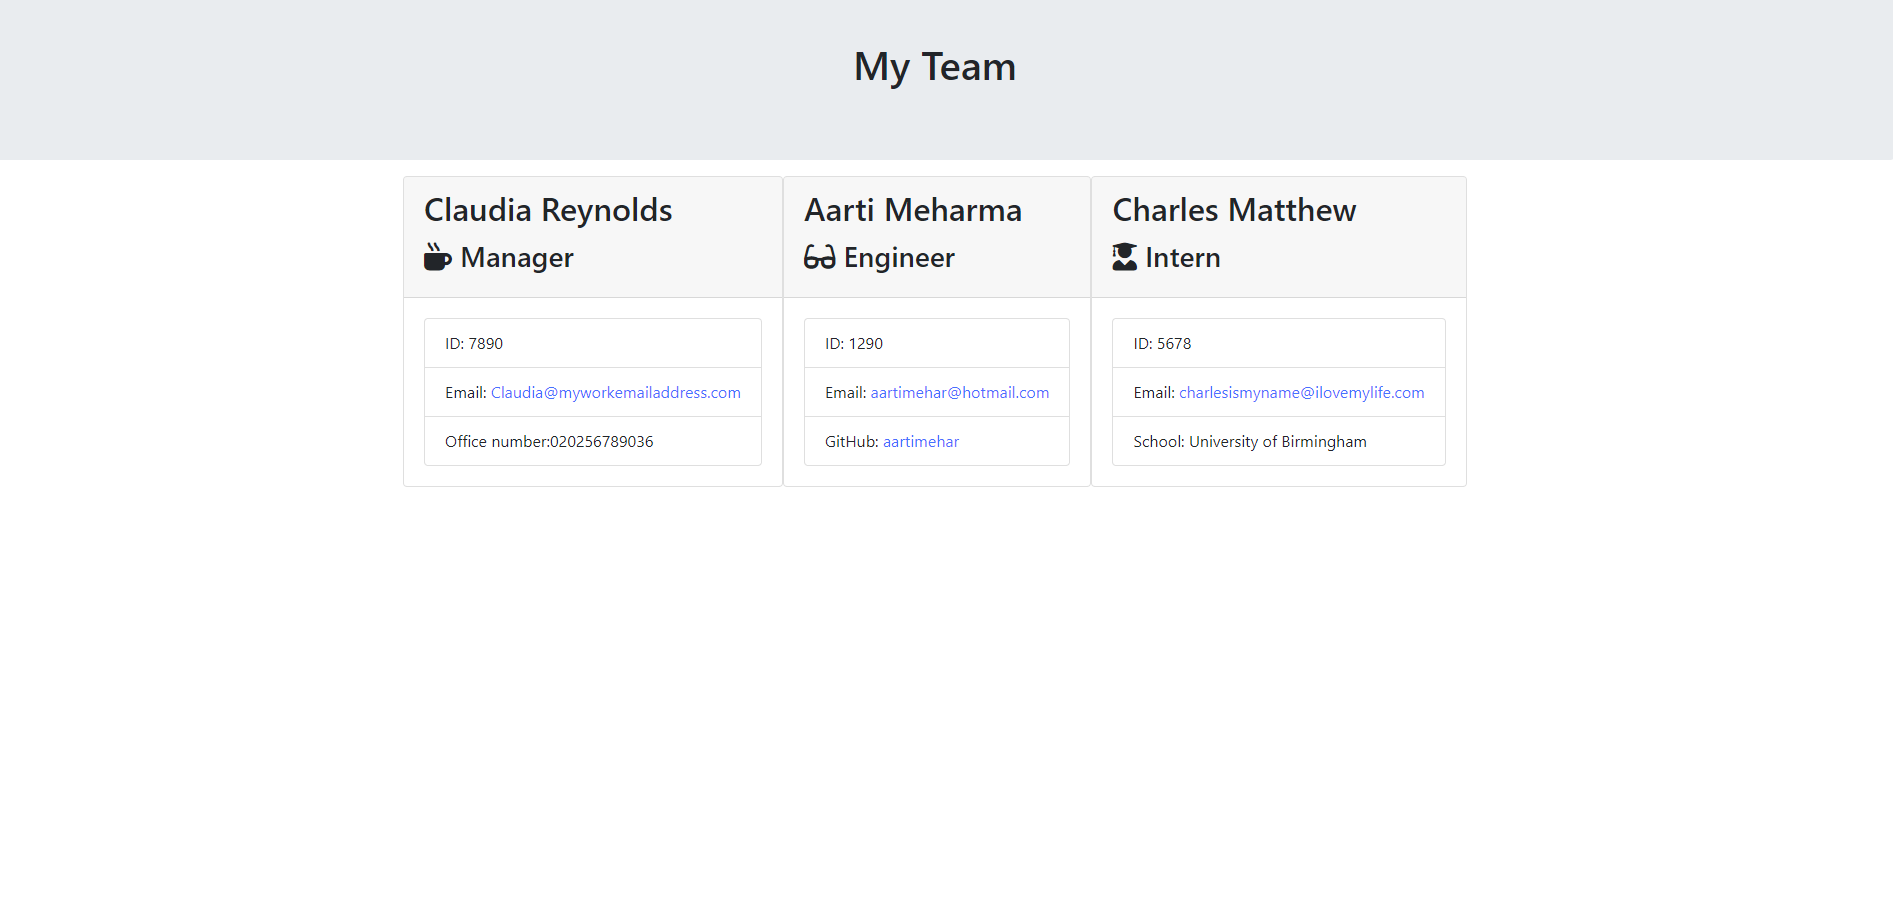Select the My Team page title
Viewport: 1893px width, 905px height.
pyautogui.click(x=934, y=66)
